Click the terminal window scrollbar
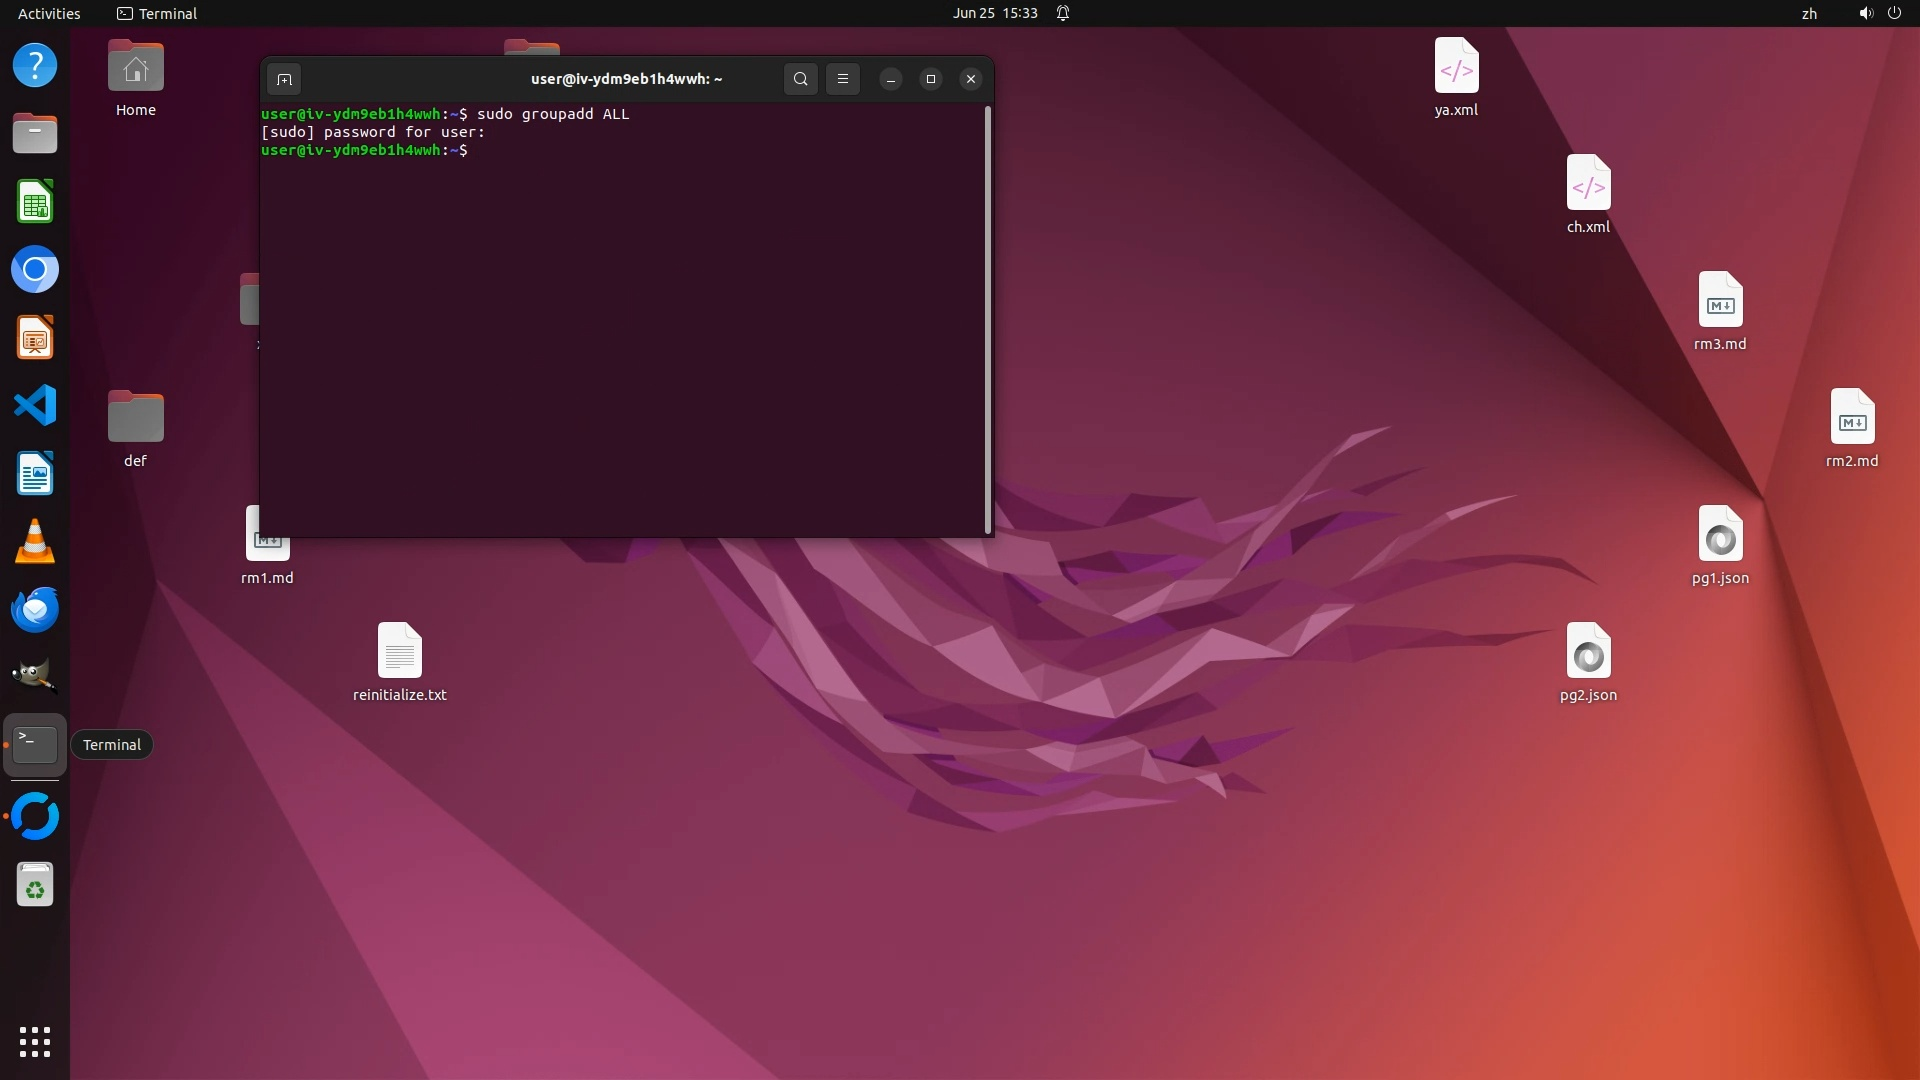 coord(988,320)
